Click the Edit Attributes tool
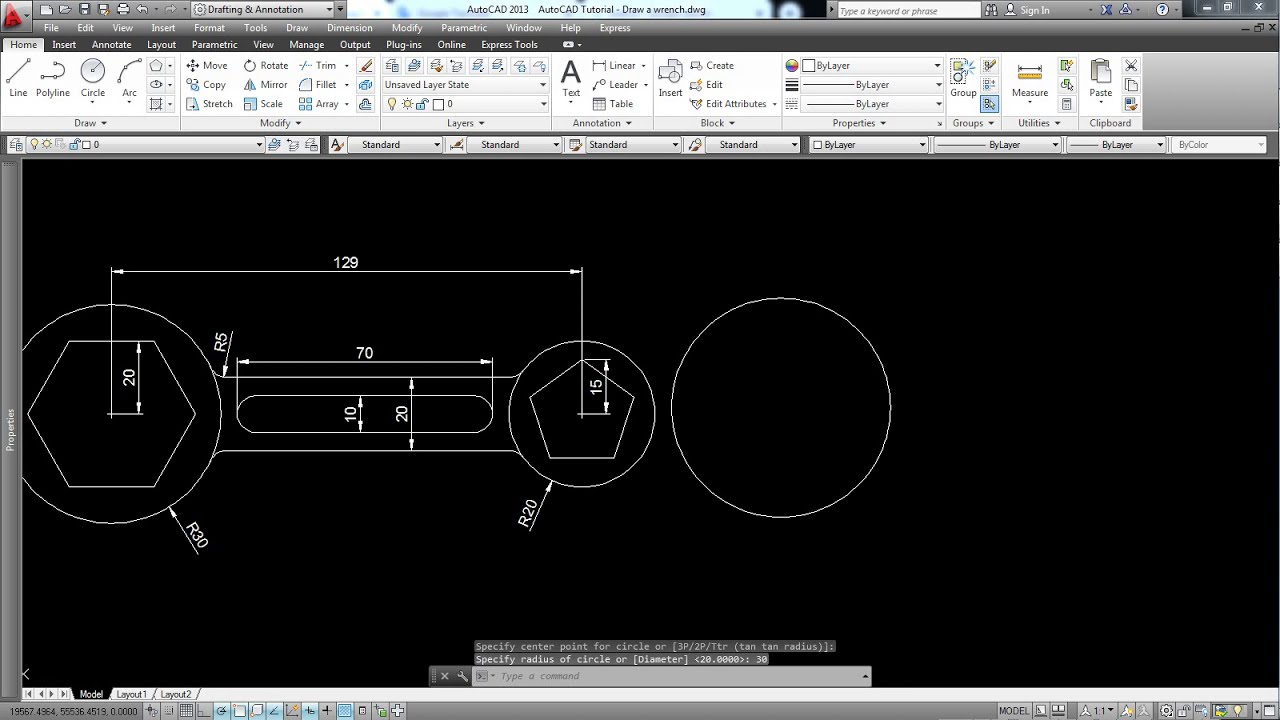Image resolution: width=1280 pixels, height=720 pixels. [728, 104]
